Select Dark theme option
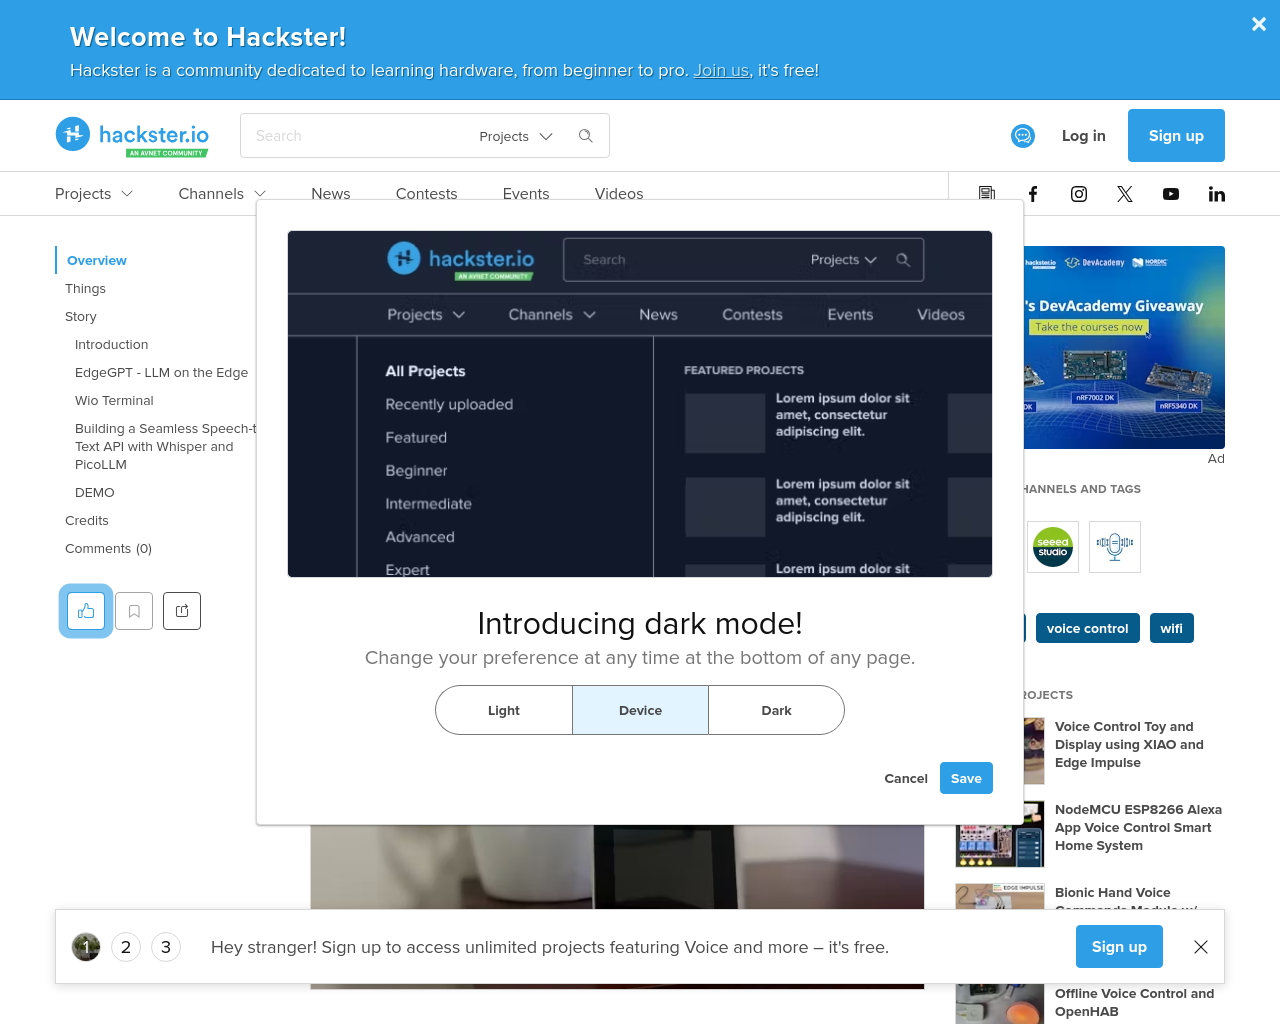Screen dimensions: 1280x1024 tap(776, 710)
